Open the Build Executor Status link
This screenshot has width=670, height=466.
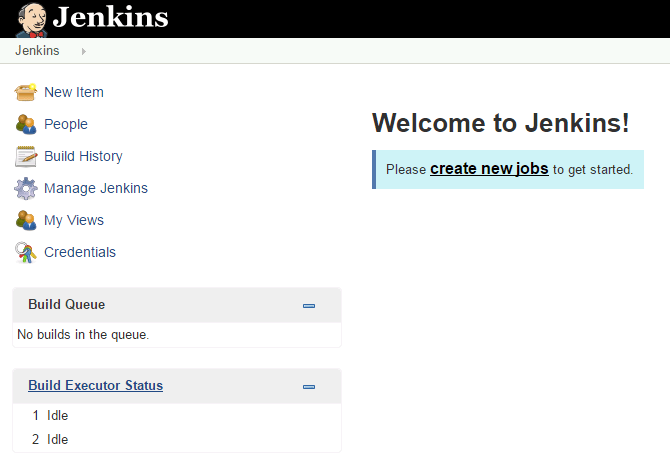(95, 385)
